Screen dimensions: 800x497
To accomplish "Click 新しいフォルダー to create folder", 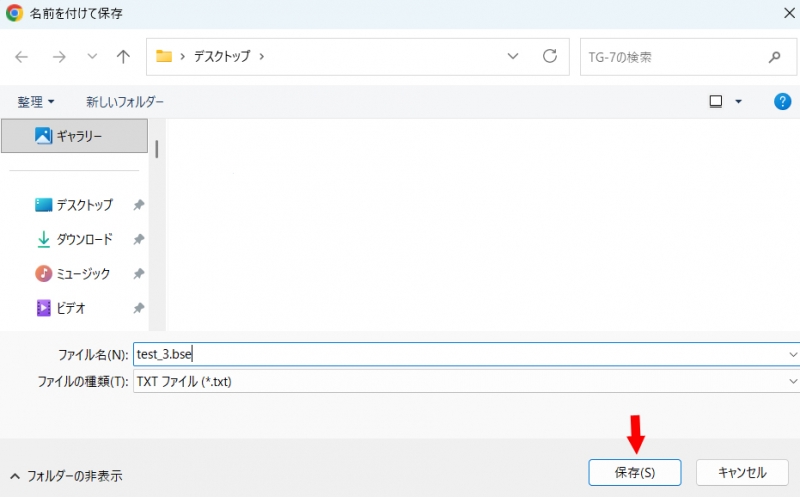I will (125, 102).
